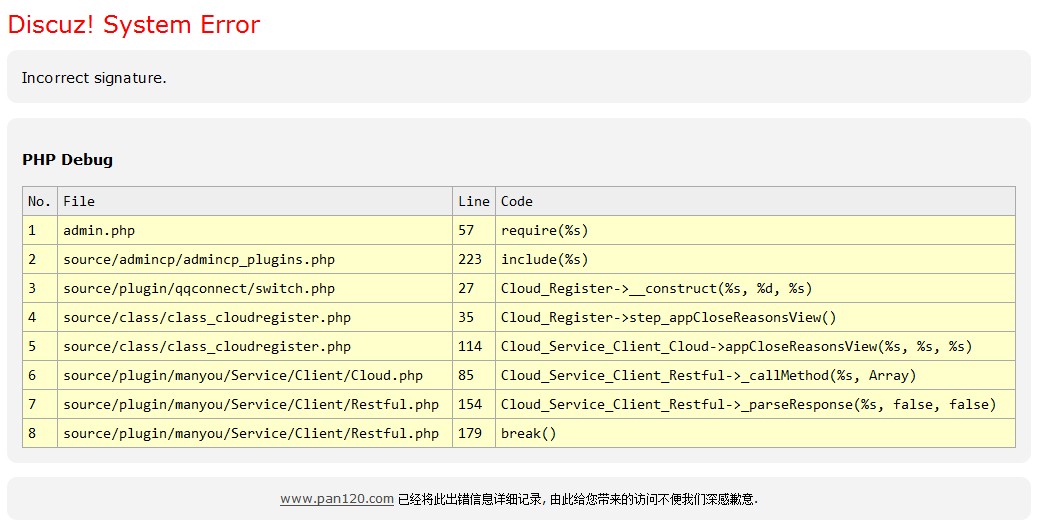
Task: Click the Cloud.php file path in row 6
Action: (243, 375)
